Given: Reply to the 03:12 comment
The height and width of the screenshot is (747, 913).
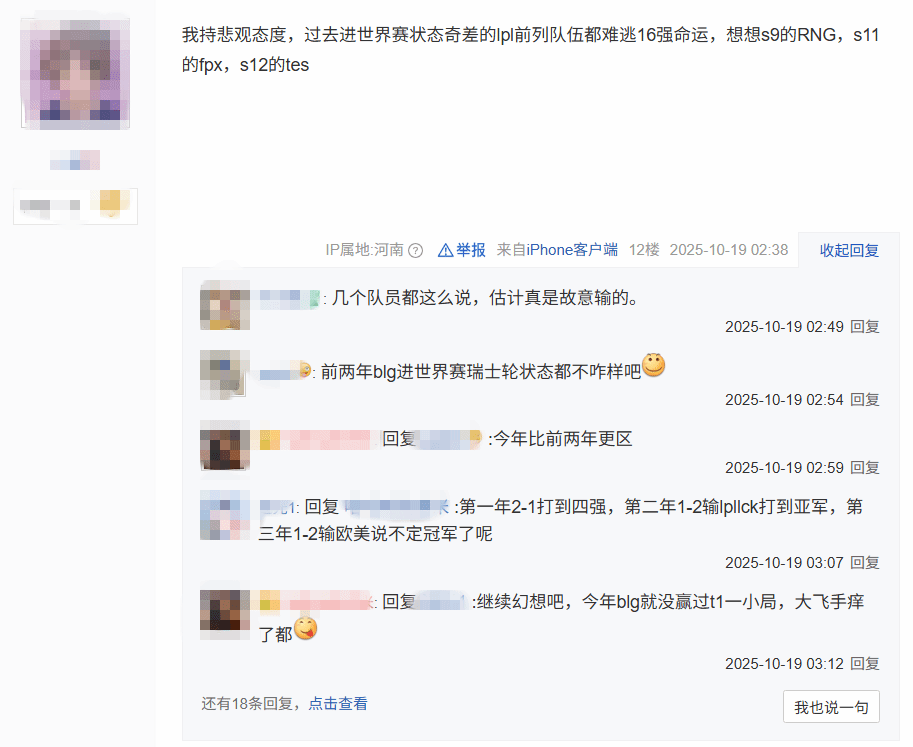Looking at the screenshot, I should pos(865,663).
